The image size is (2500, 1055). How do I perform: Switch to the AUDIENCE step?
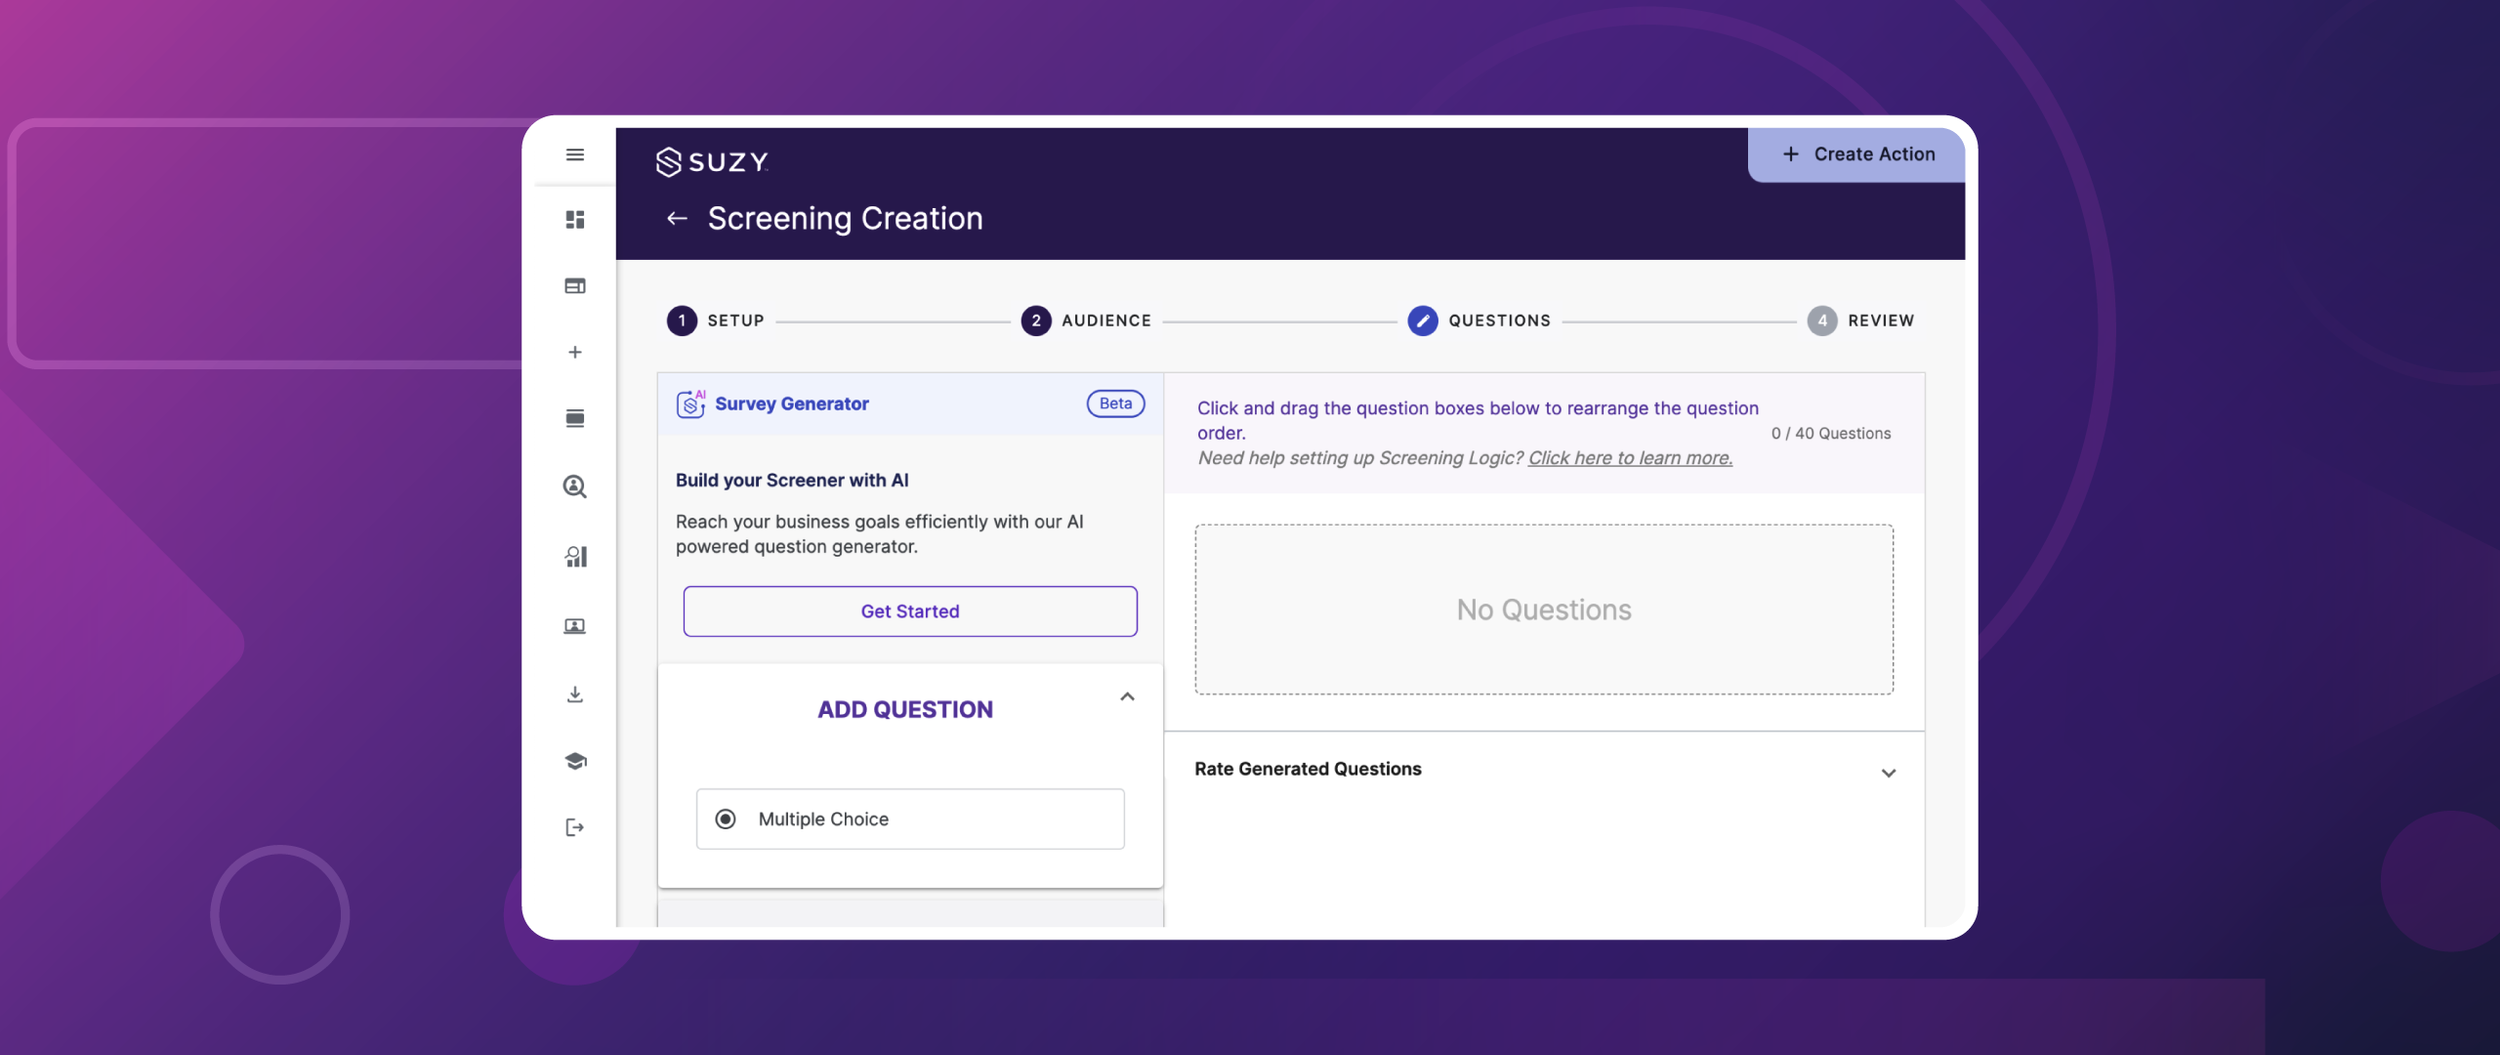[1037, 320]
